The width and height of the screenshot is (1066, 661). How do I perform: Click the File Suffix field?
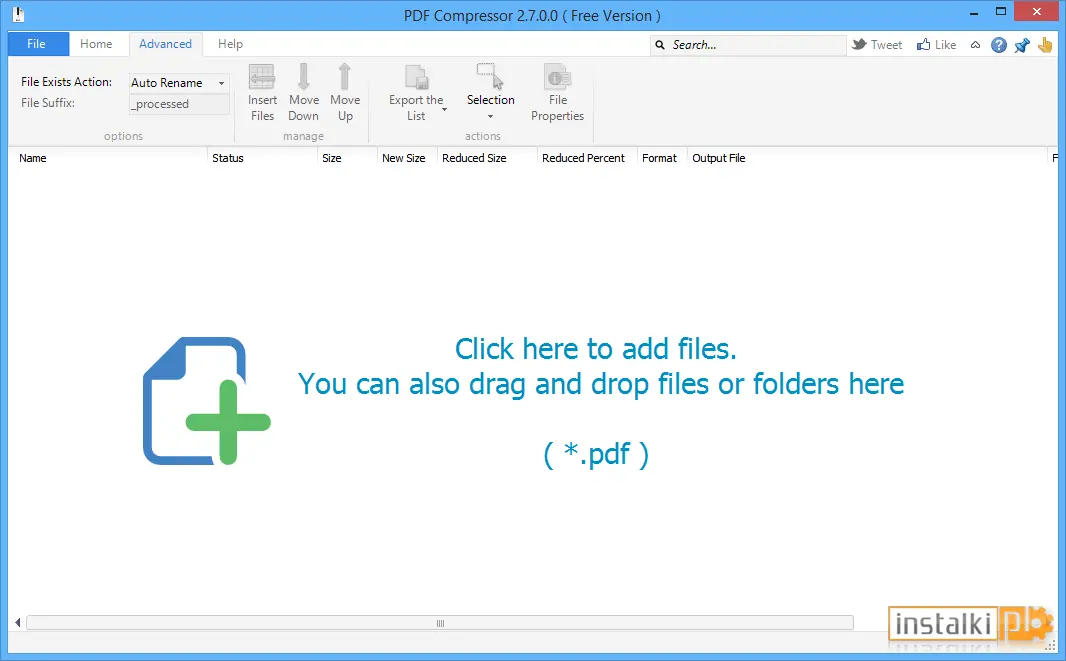pos(179,104)
